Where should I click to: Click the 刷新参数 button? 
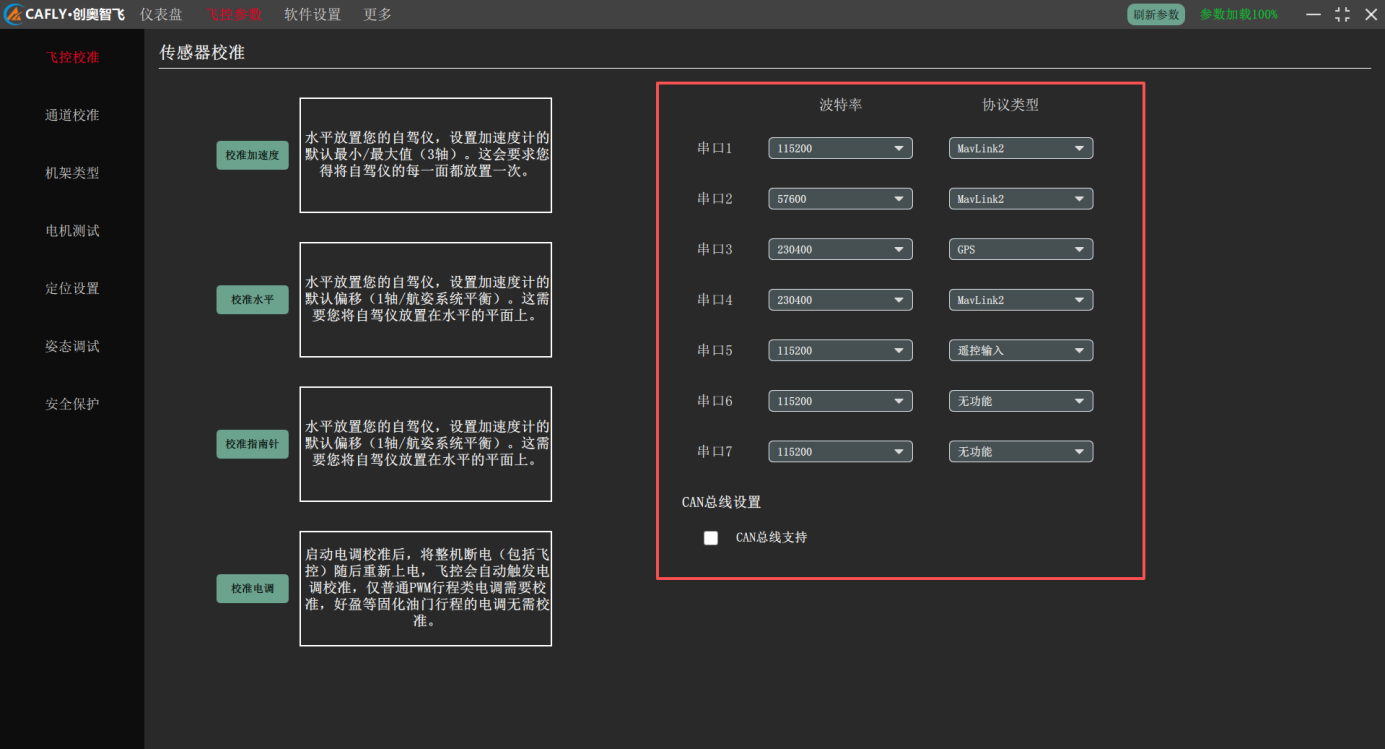[1156, 15]
